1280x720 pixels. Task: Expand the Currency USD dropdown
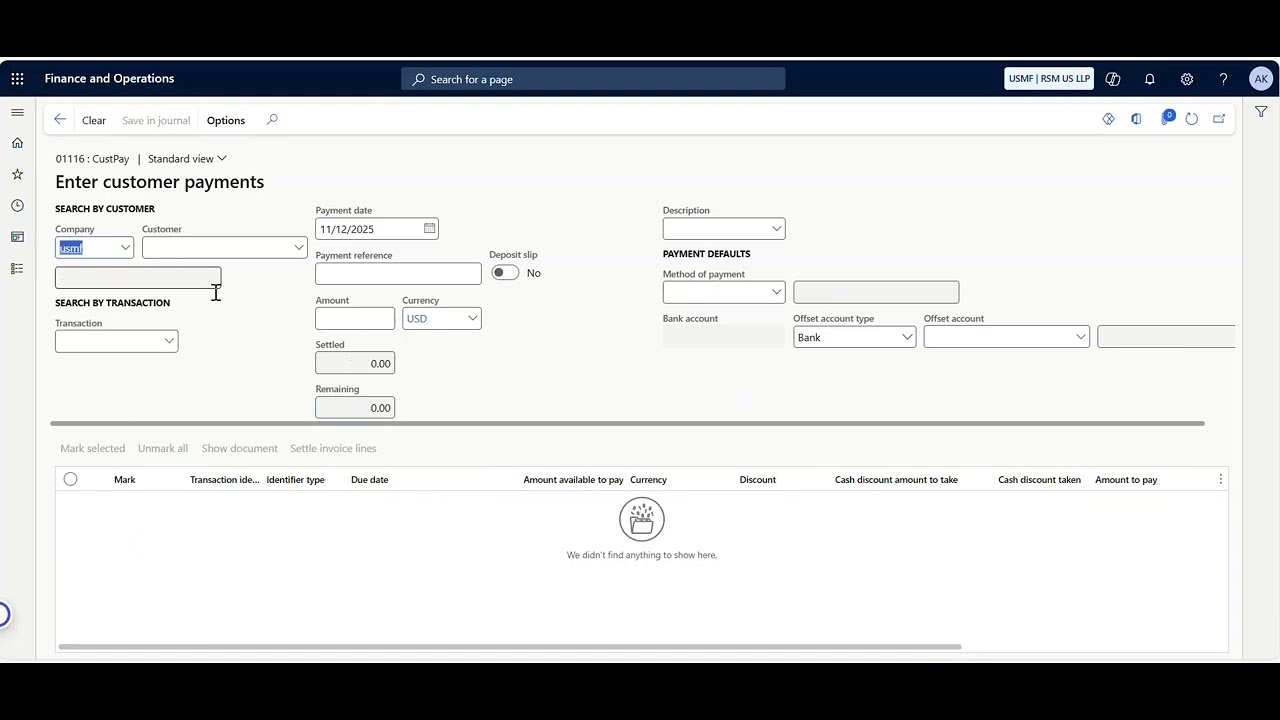pyautogui.click(x=472, y=319)
